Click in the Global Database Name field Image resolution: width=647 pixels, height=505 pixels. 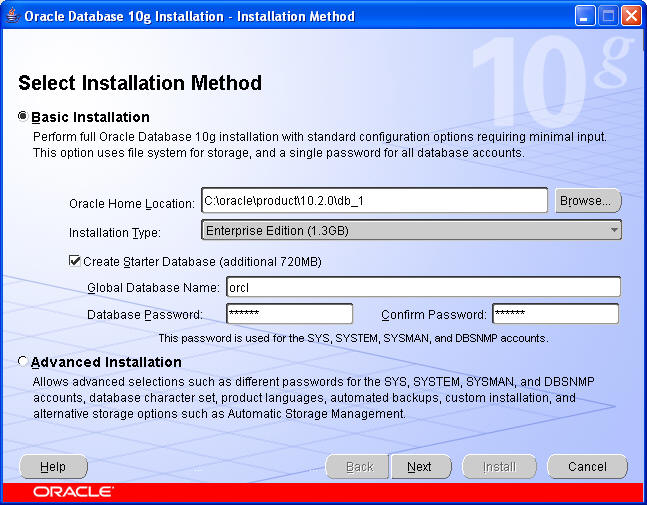(x=422, y=288)
